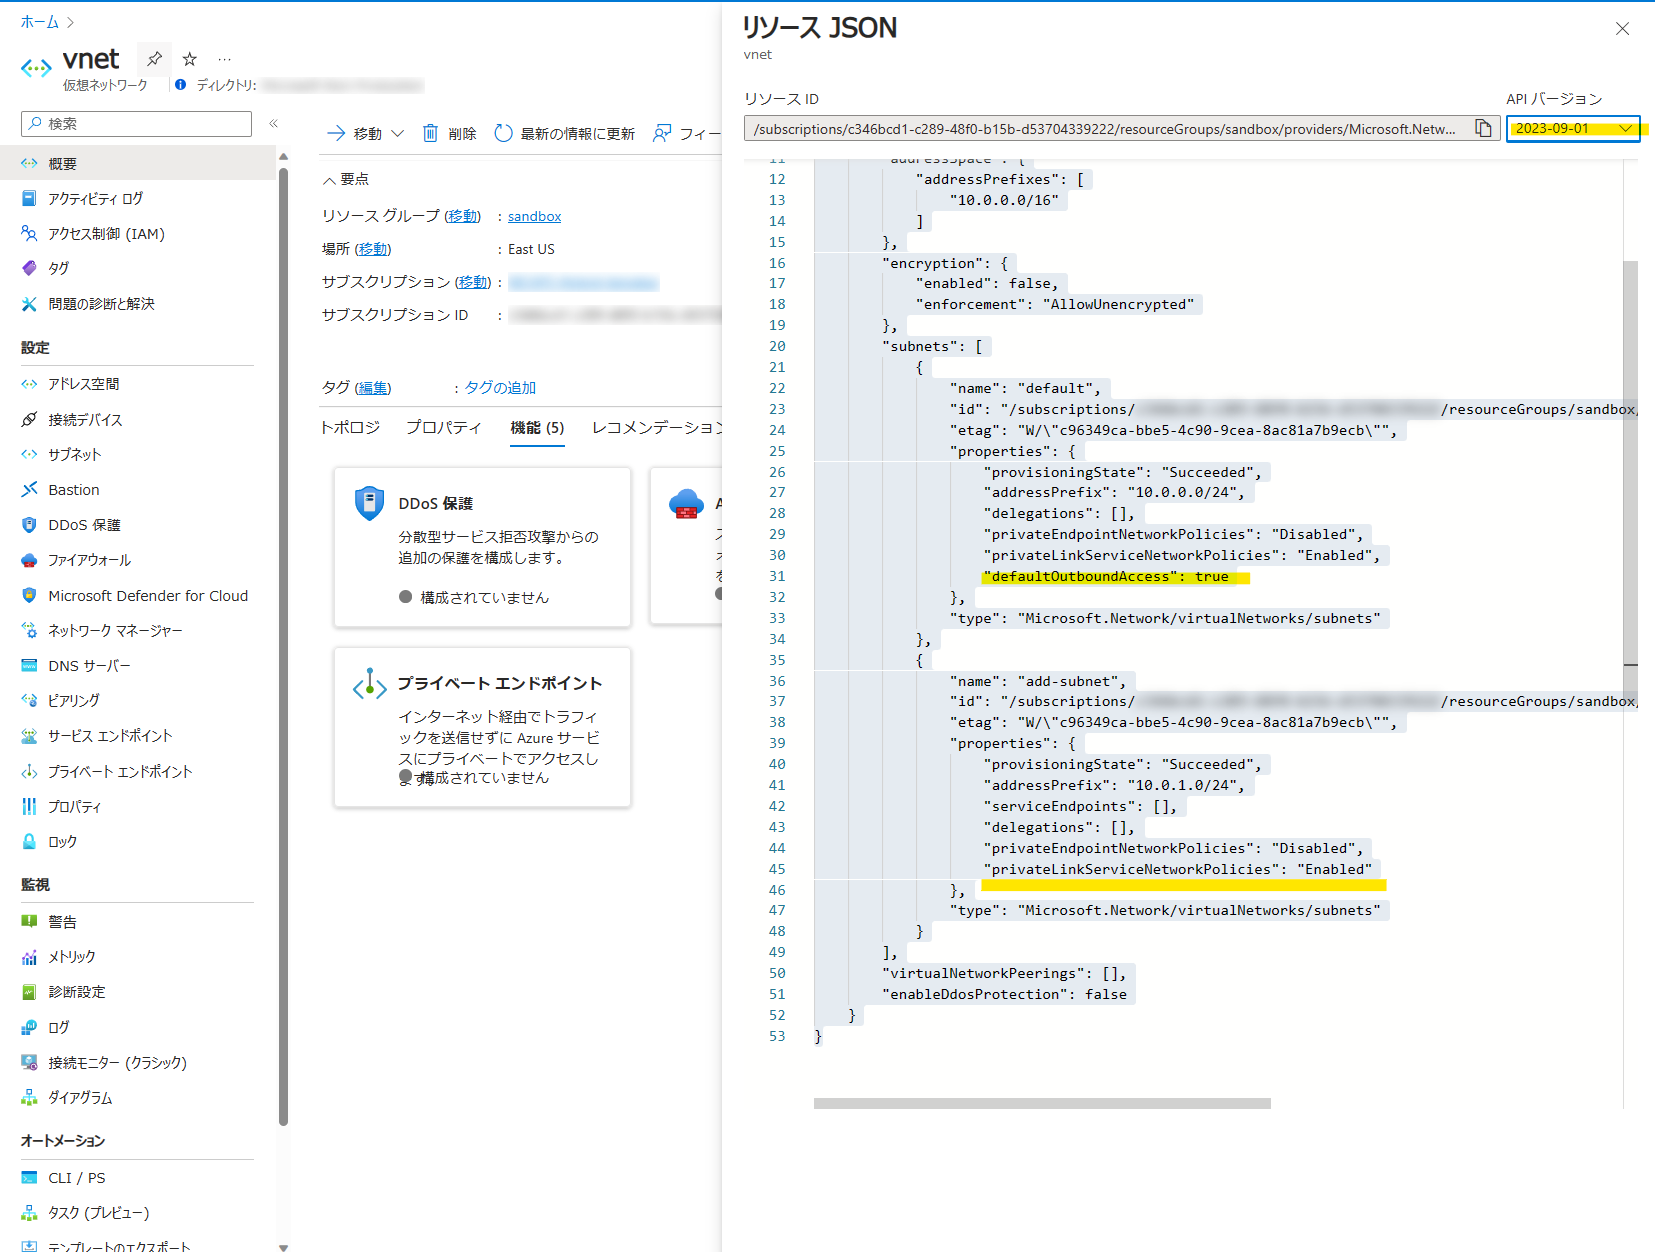
Task: Click the 削除 toolbar button
Action: (449, 133)
